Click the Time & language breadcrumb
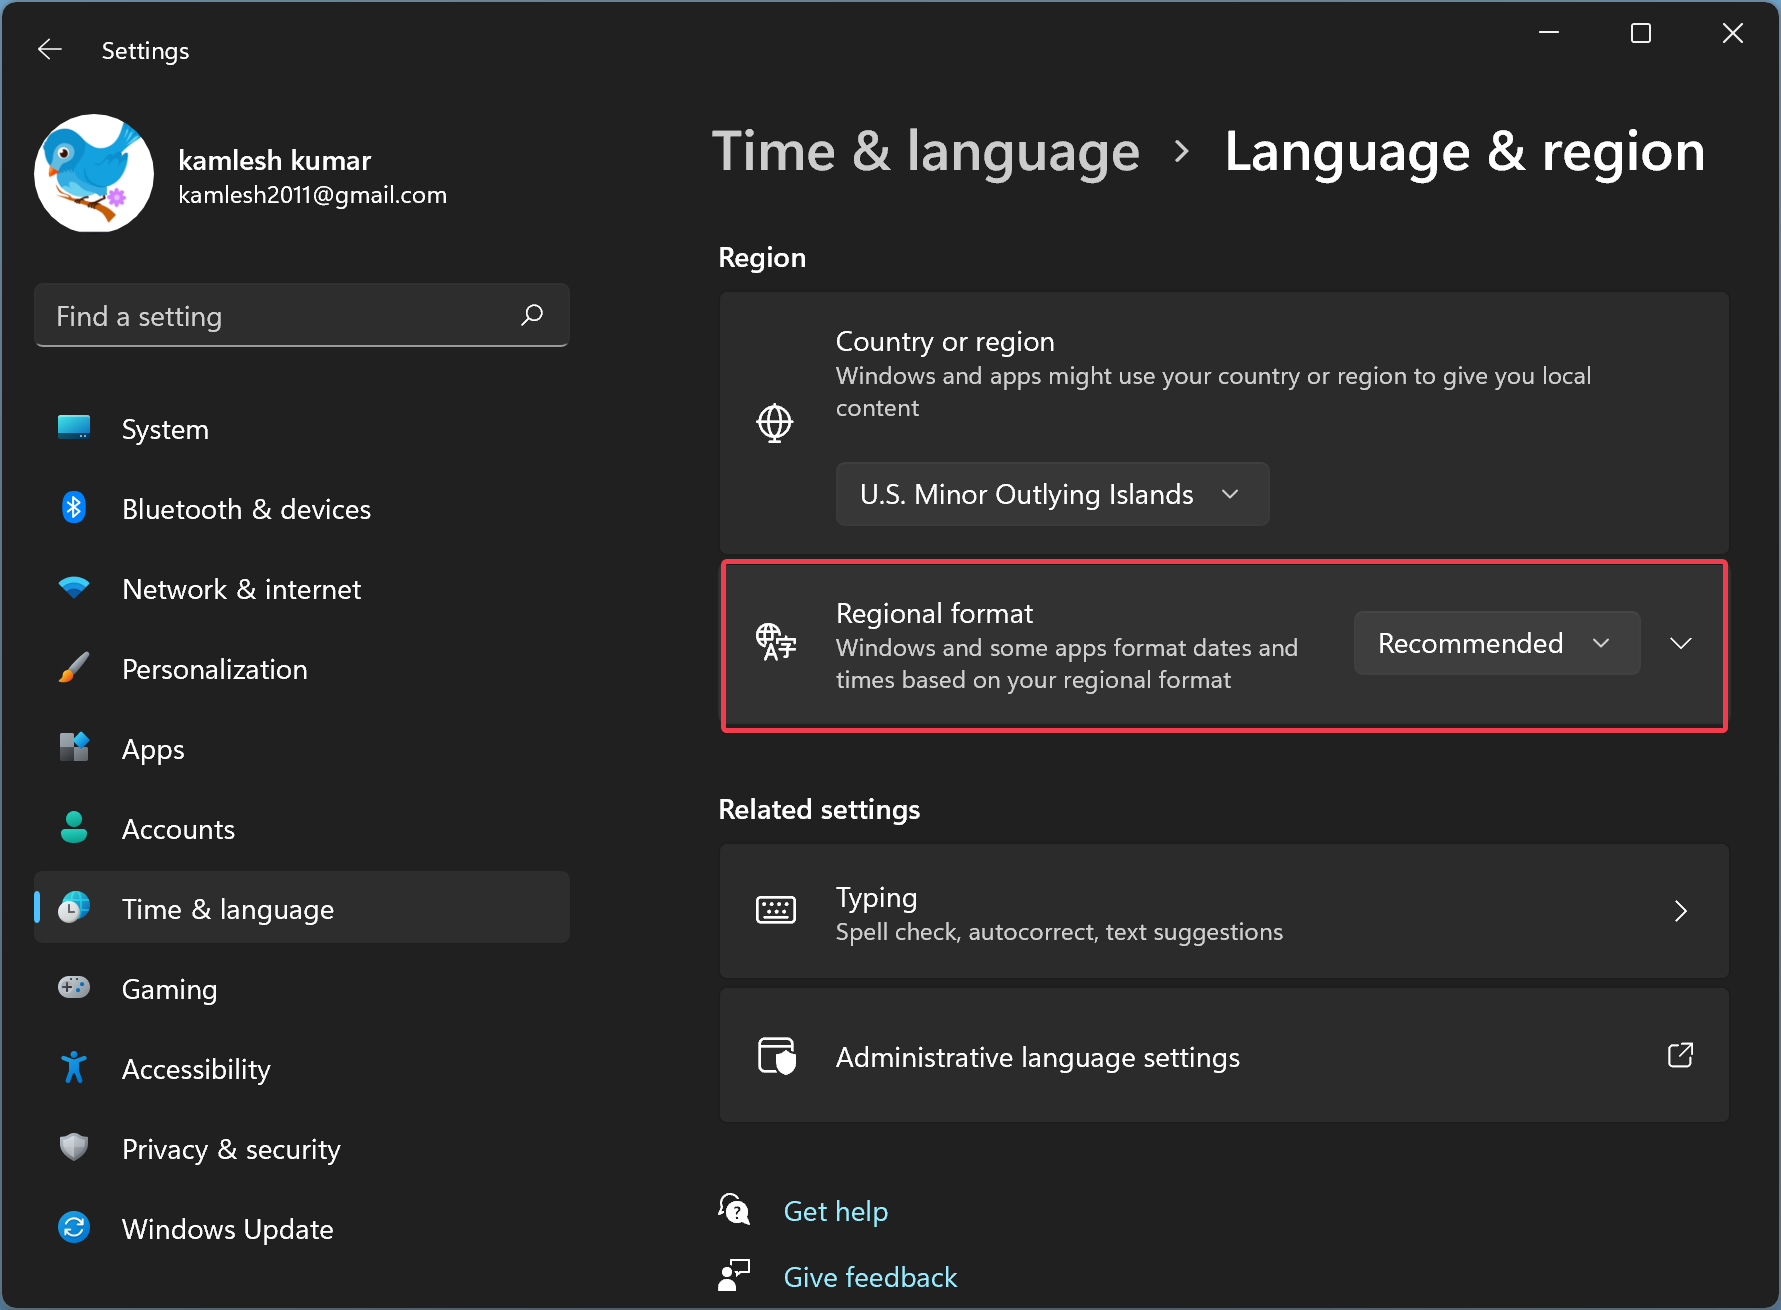The height and width of the screenshot is (1310, 1781). pyautogui.click(x=925, y=152)
